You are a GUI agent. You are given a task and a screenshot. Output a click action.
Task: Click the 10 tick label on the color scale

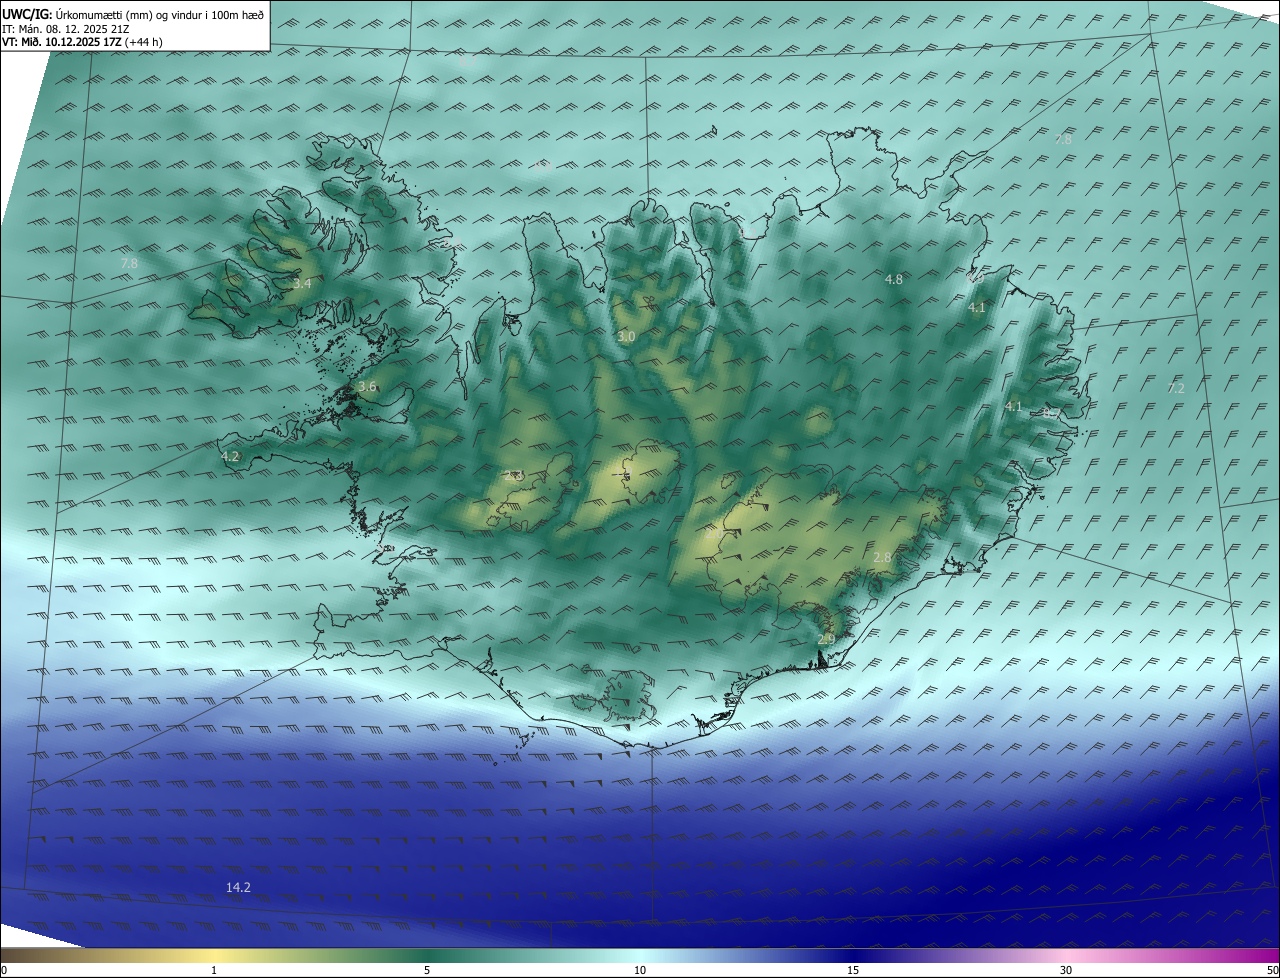coord(640,970)
